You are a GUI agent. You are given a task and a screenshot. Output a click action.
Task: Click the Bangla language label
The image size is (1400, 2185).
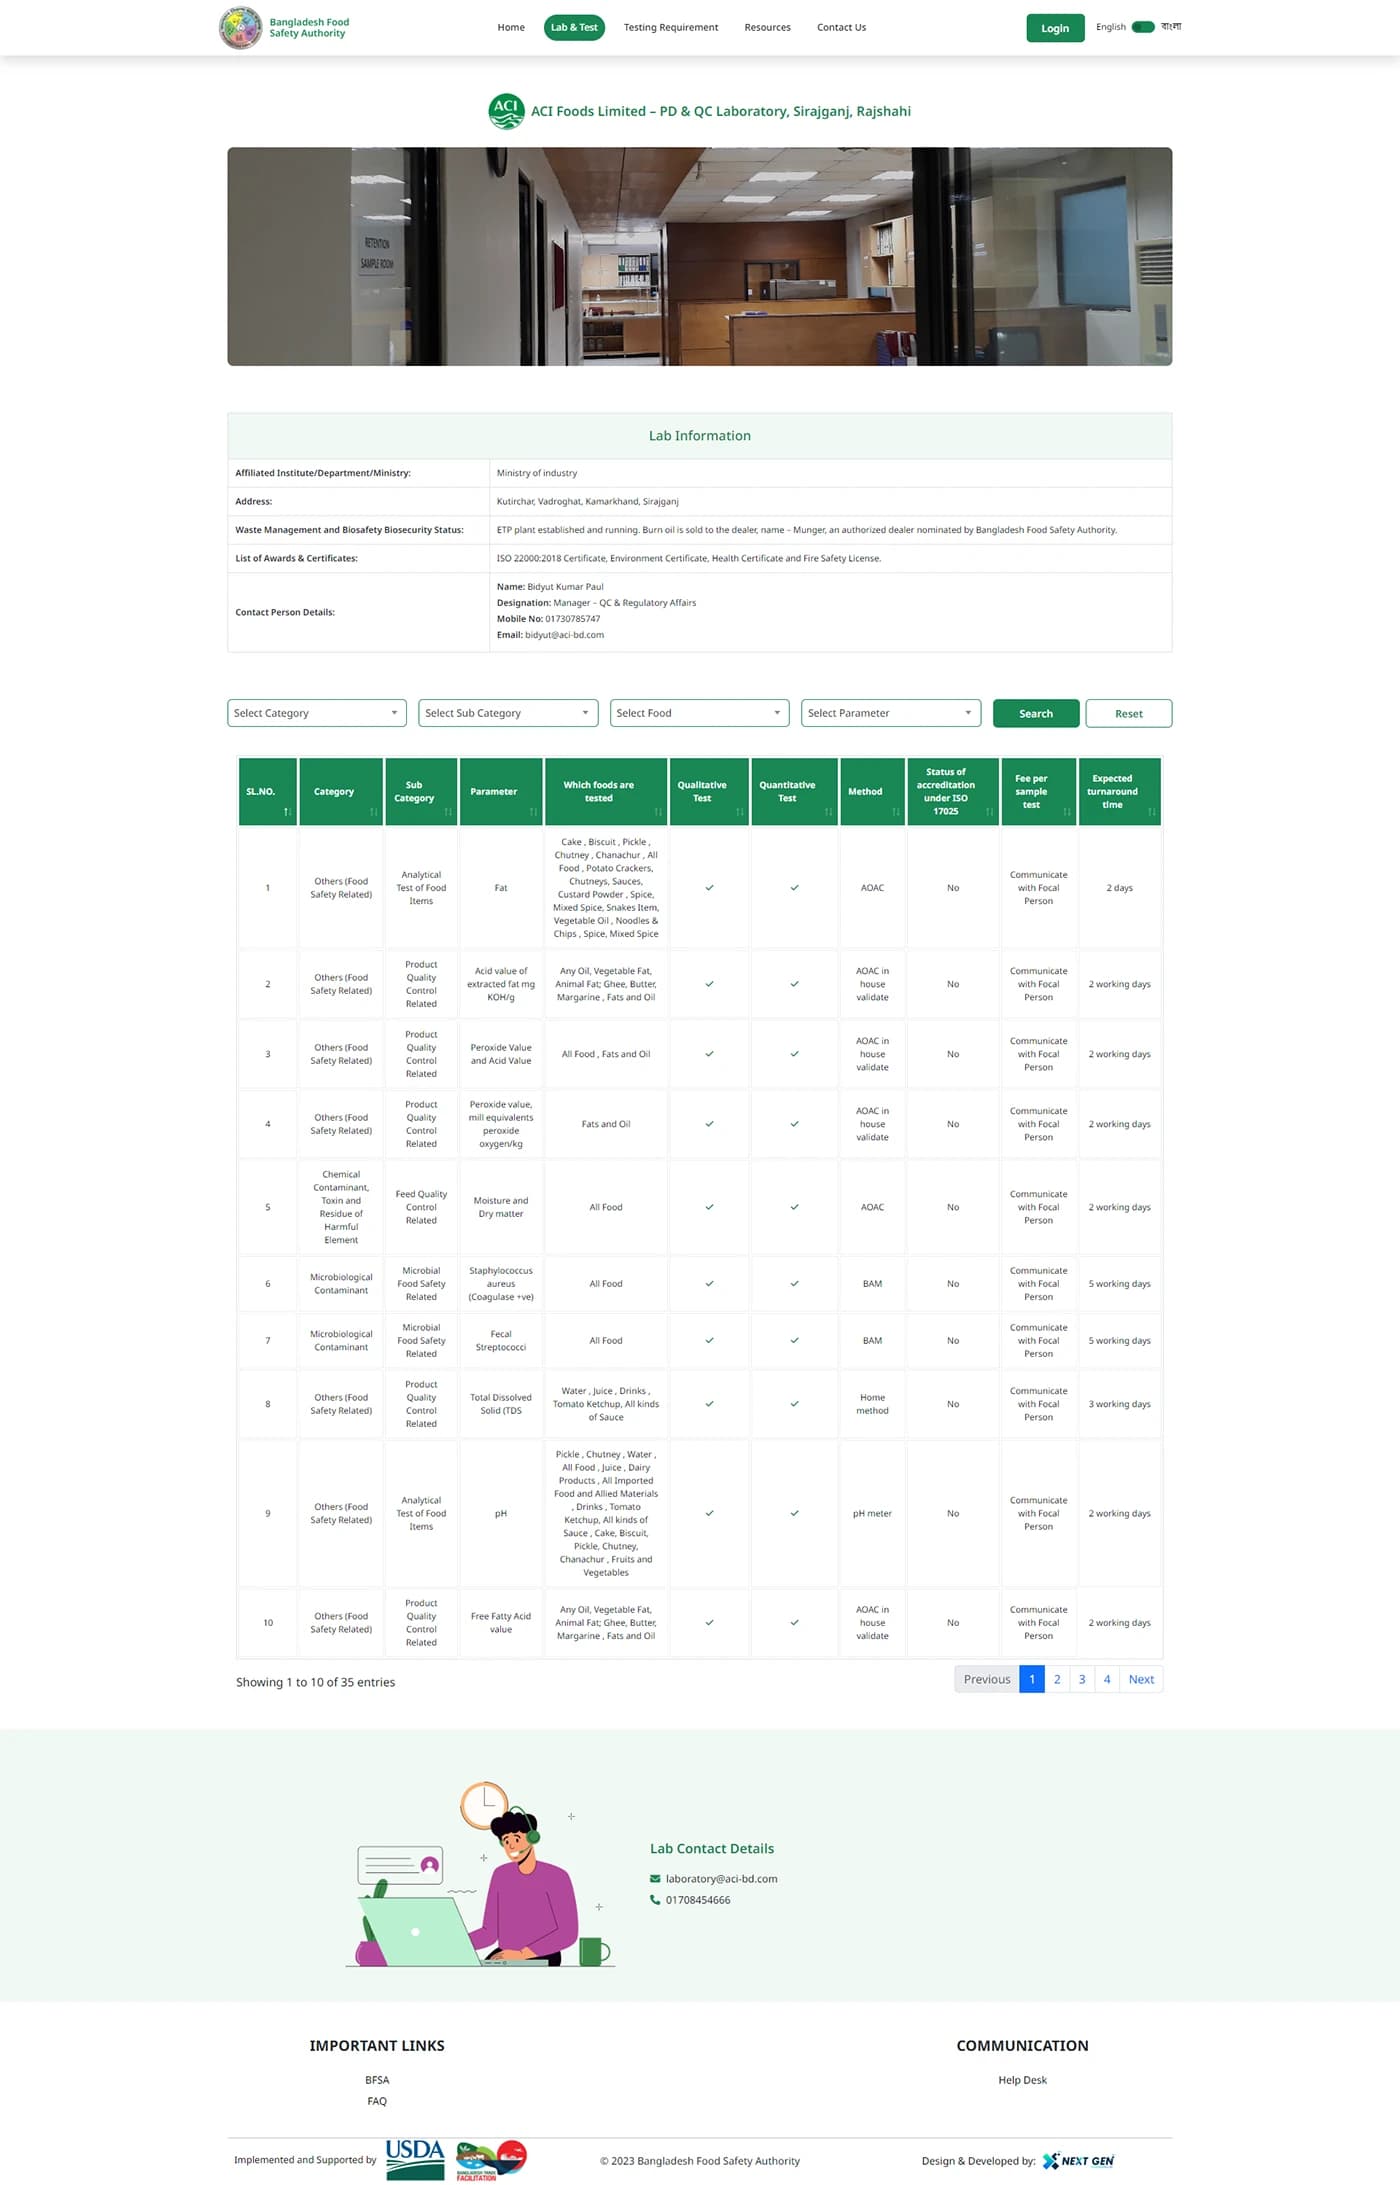coord(1171,27)
